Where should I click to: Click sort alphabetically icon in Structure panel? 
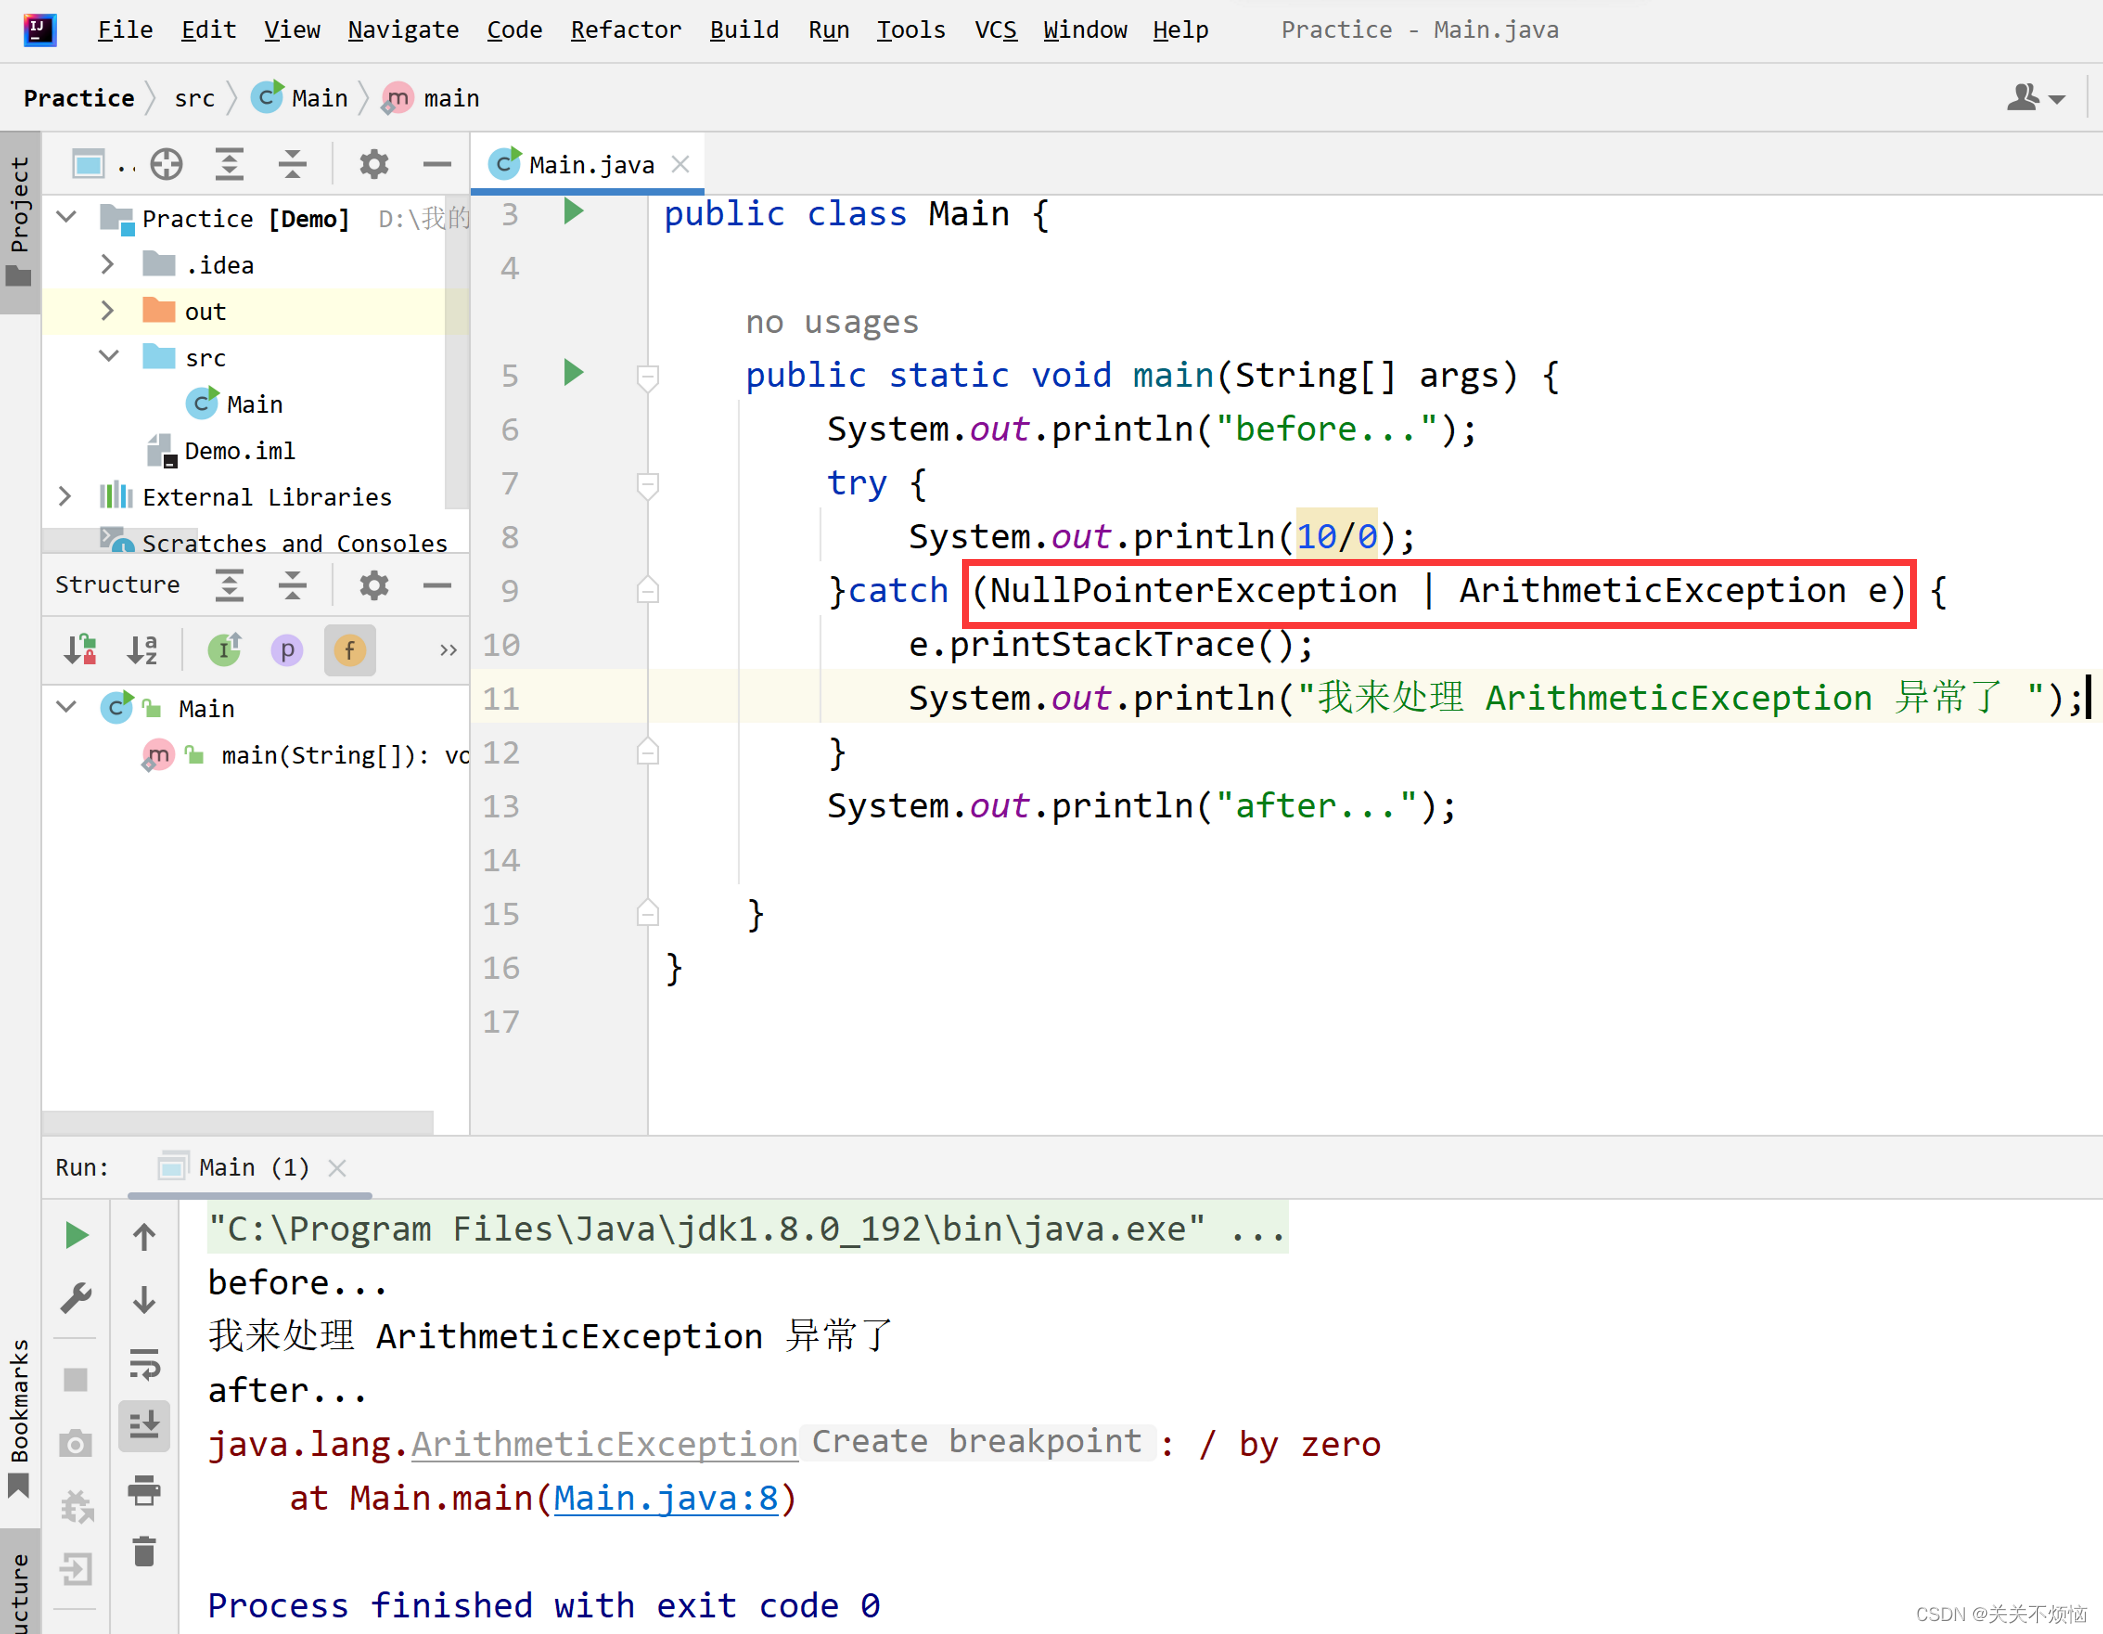[x=143, y=650]
